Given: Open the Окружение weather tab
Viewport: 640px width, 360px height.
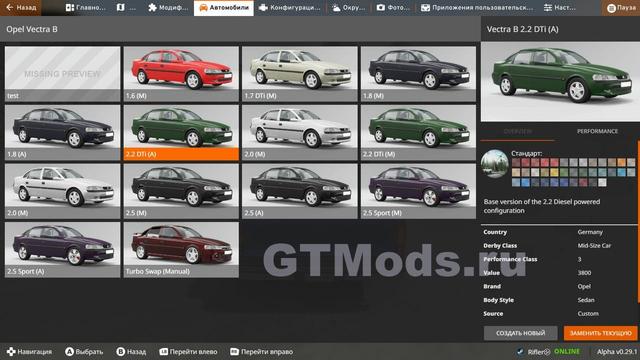Looking at the screenshot, I should [348, 7].
